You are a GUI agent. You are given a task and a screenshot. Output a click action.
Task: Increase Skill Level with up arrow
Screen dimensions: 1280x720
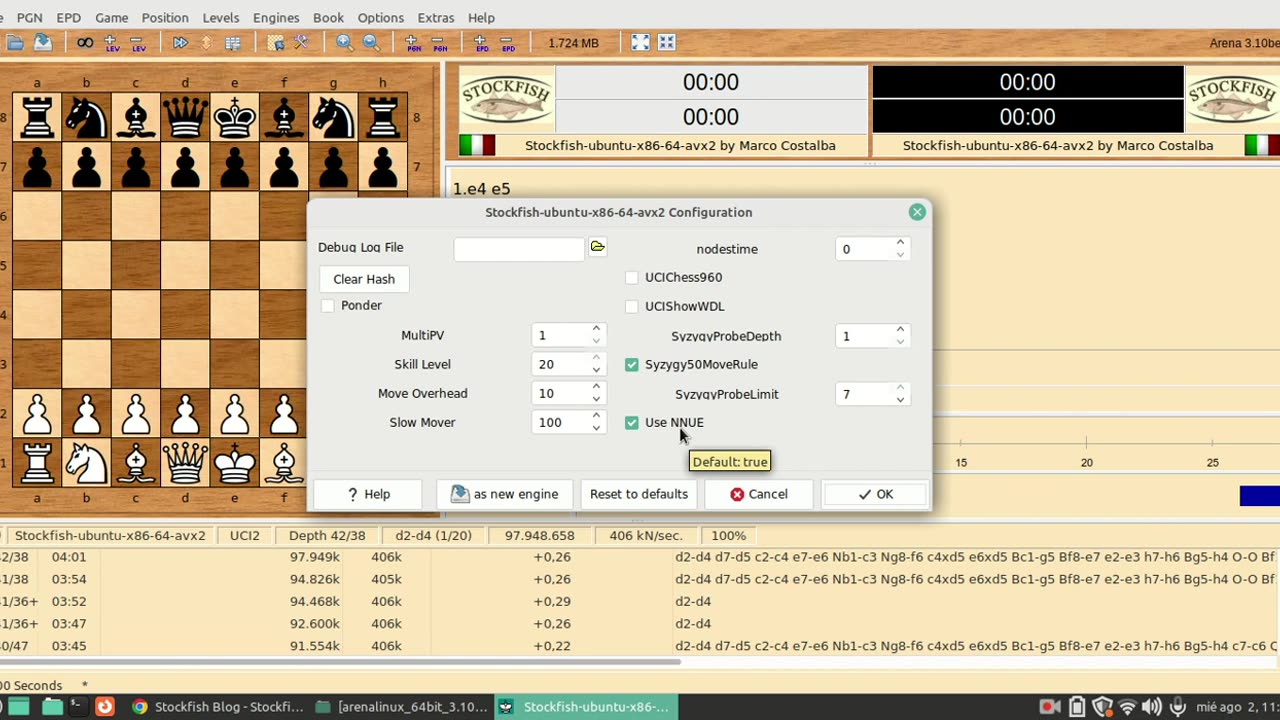pos(596,358)
